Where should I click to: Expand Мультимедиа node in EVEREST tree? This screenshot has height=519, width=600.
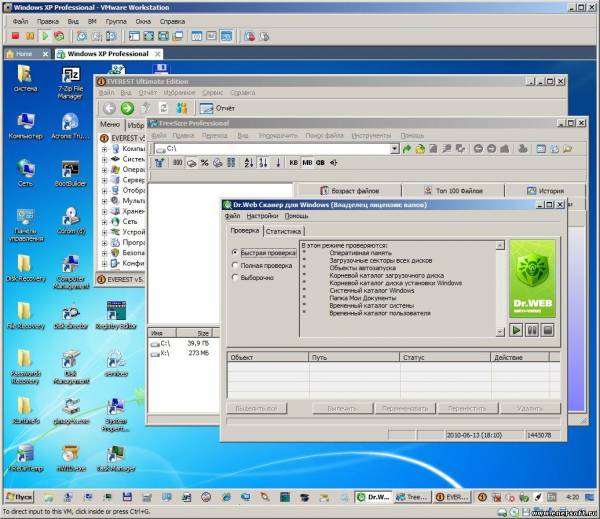104,201
